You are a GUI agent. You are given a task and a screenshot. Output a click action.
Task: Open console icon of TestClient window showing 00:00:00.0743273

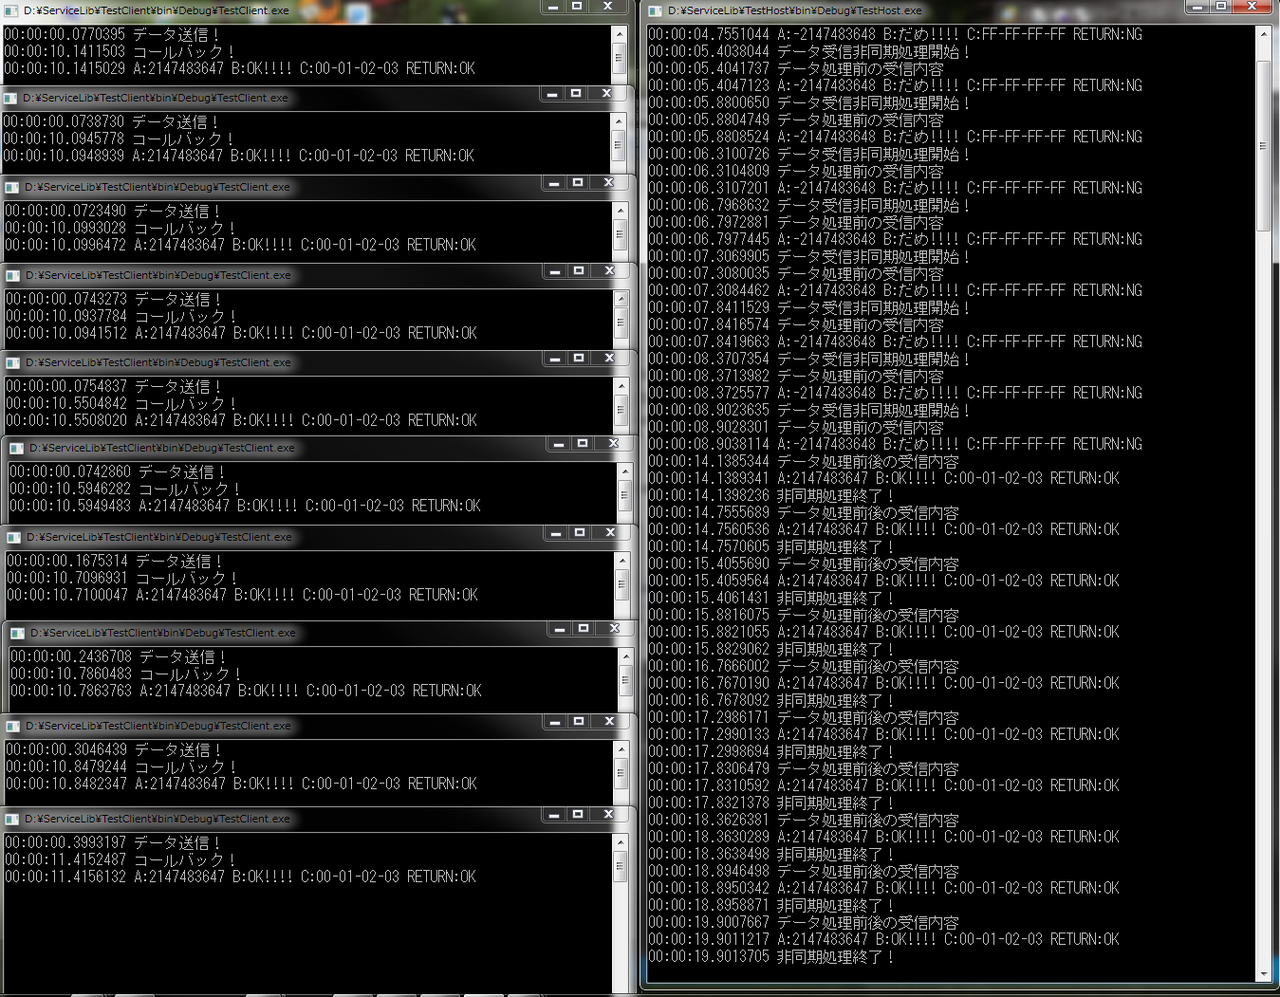click(x=13, y=275)
